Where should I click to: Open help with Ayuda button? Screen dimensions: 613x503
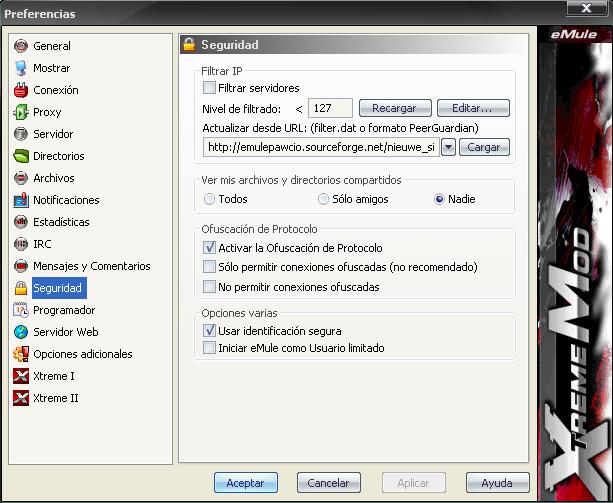tap(498, 483)
